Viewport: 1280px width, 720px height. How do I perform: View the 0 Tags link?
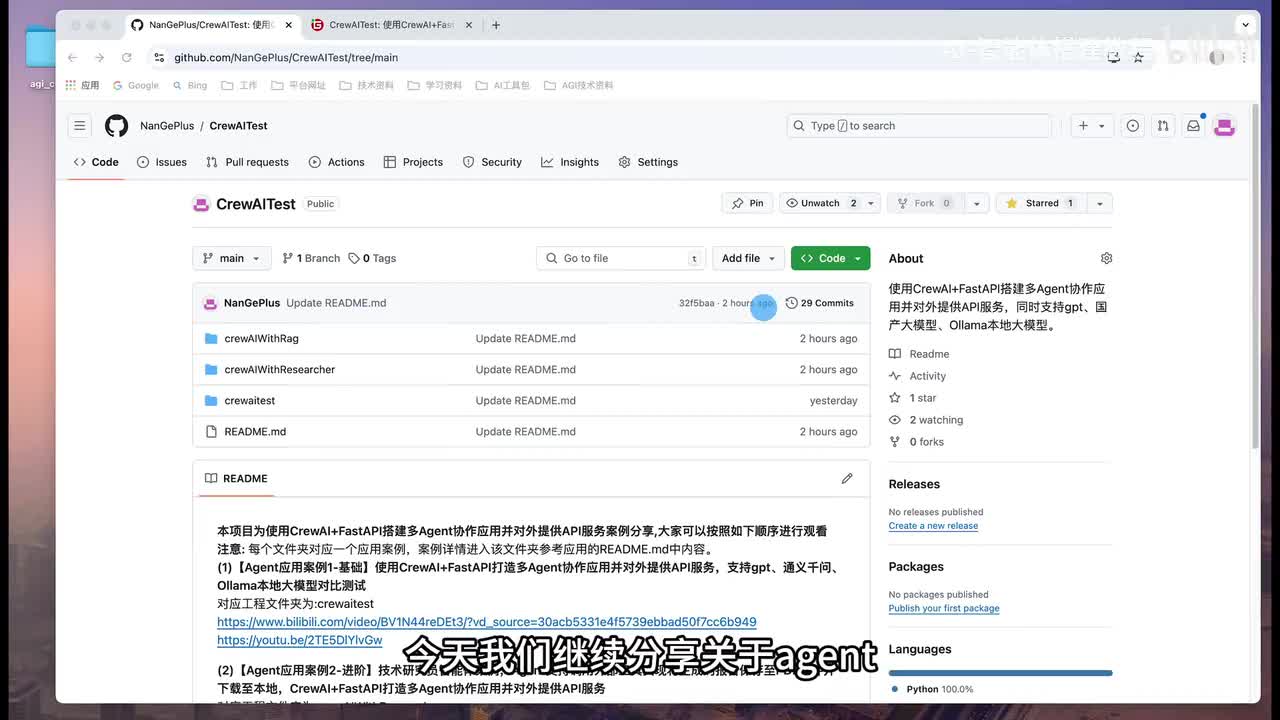pos(372,258)
